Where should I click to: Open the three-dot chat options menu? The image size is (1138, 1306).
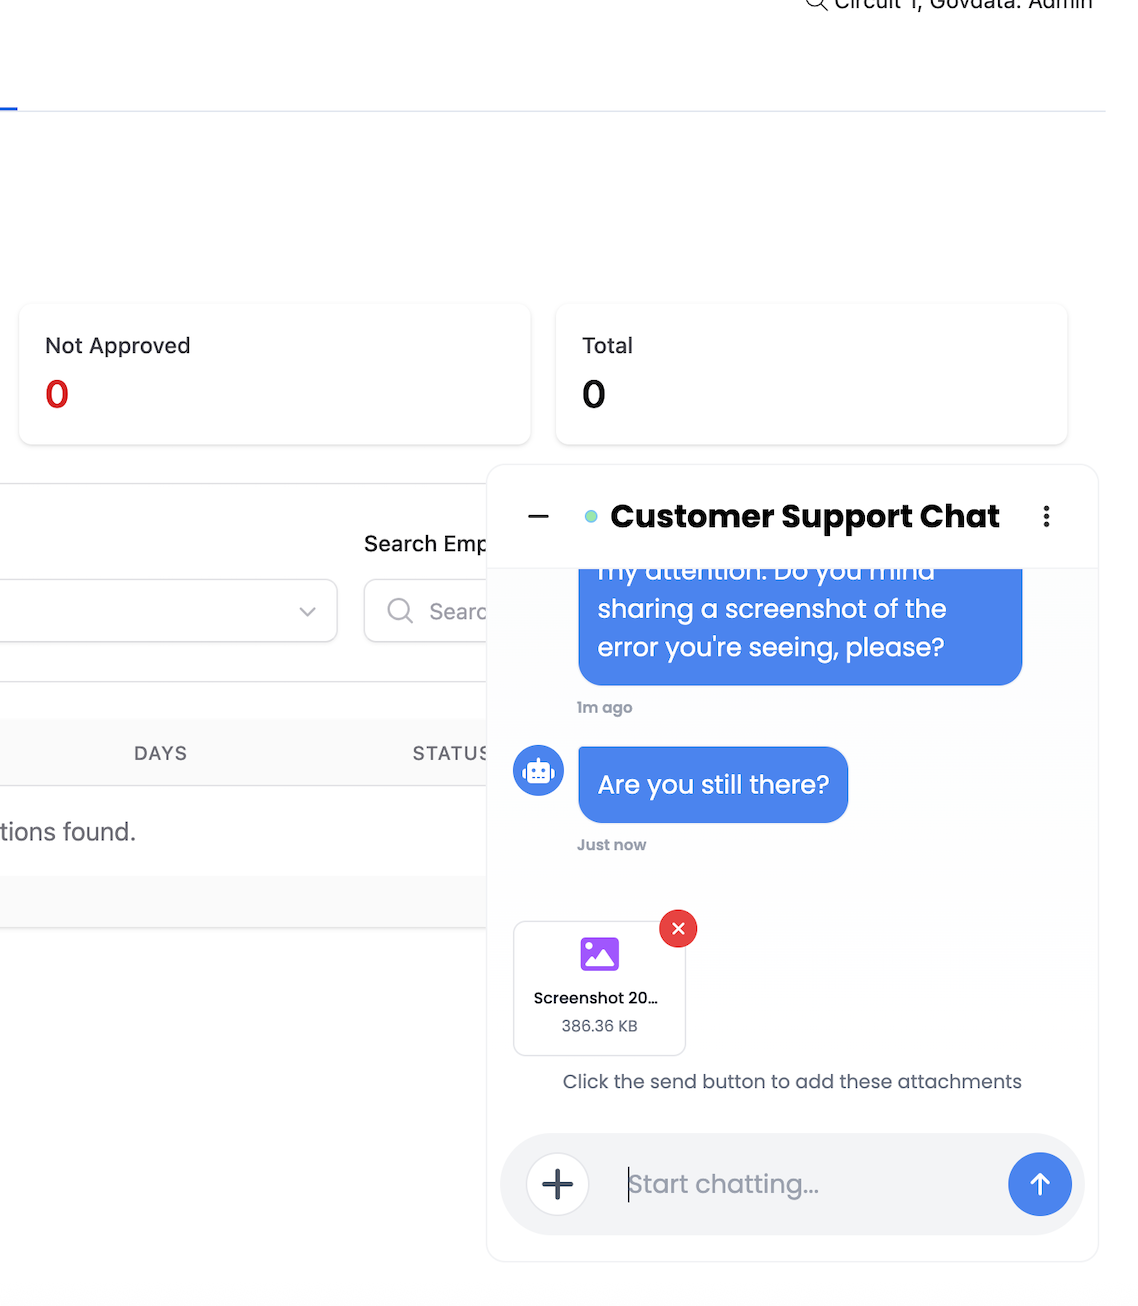pos(1046,516)
